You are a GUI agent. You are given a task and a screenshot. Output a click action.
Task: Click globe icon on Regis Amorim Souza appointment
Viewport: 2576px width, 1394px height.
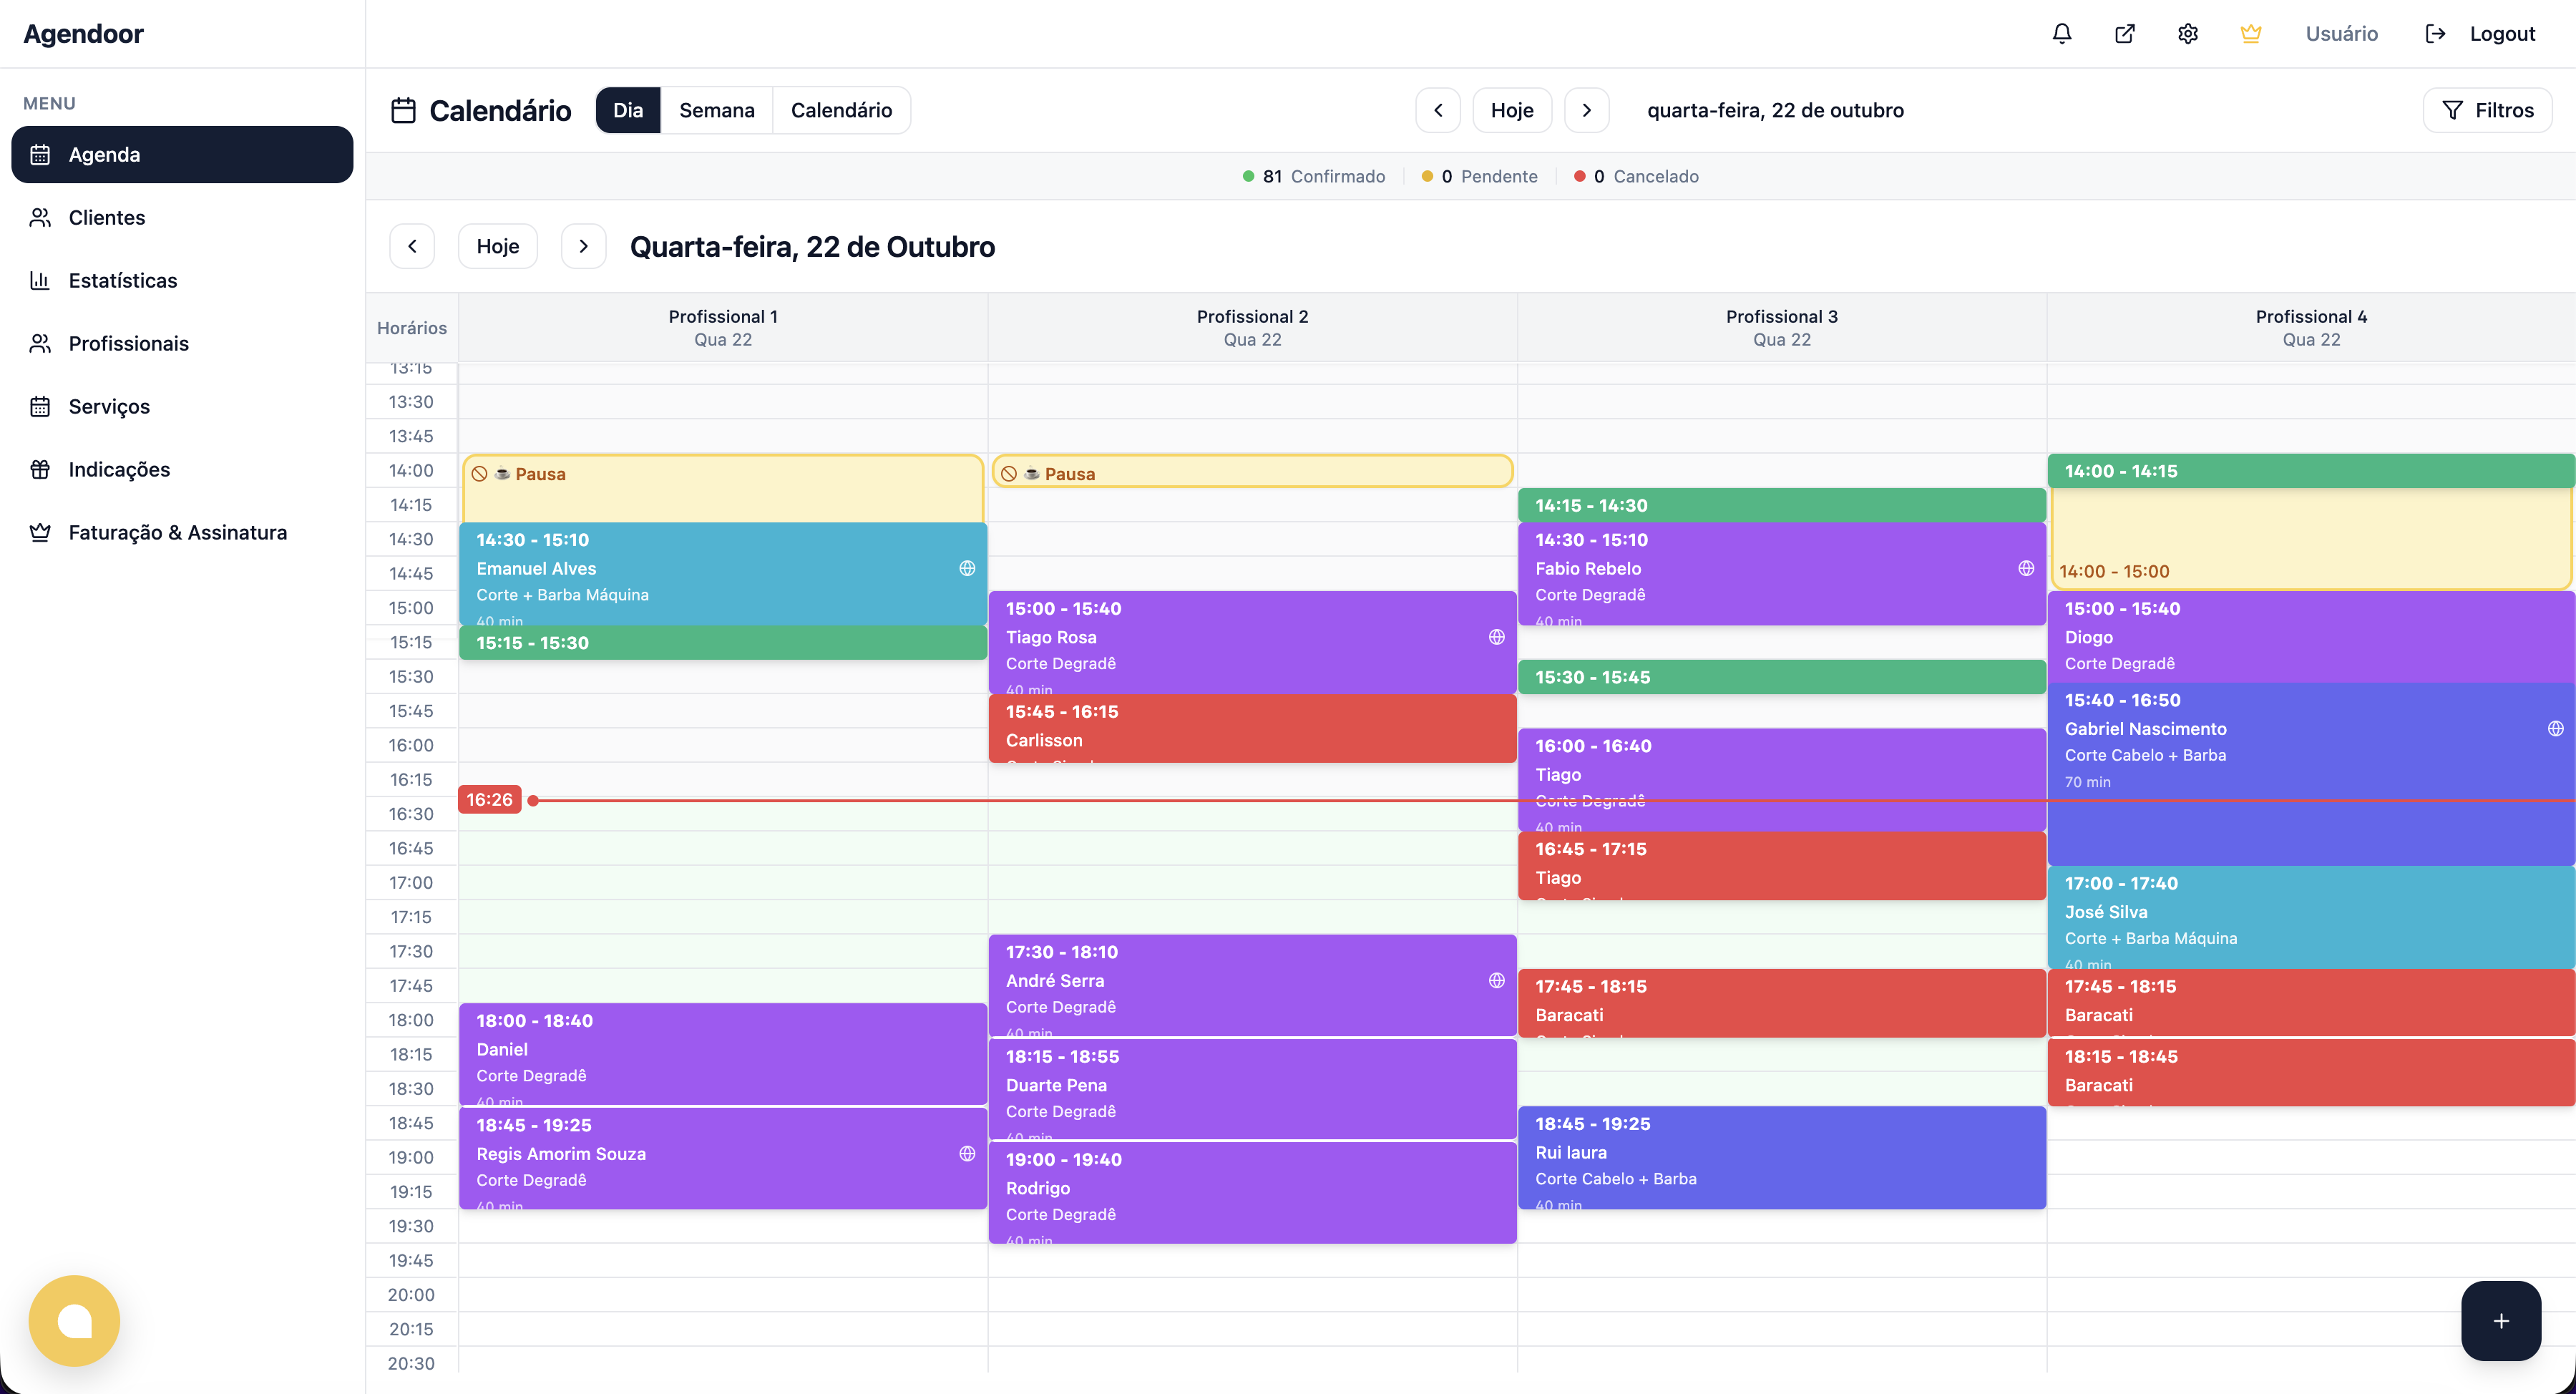(967, 1154)
